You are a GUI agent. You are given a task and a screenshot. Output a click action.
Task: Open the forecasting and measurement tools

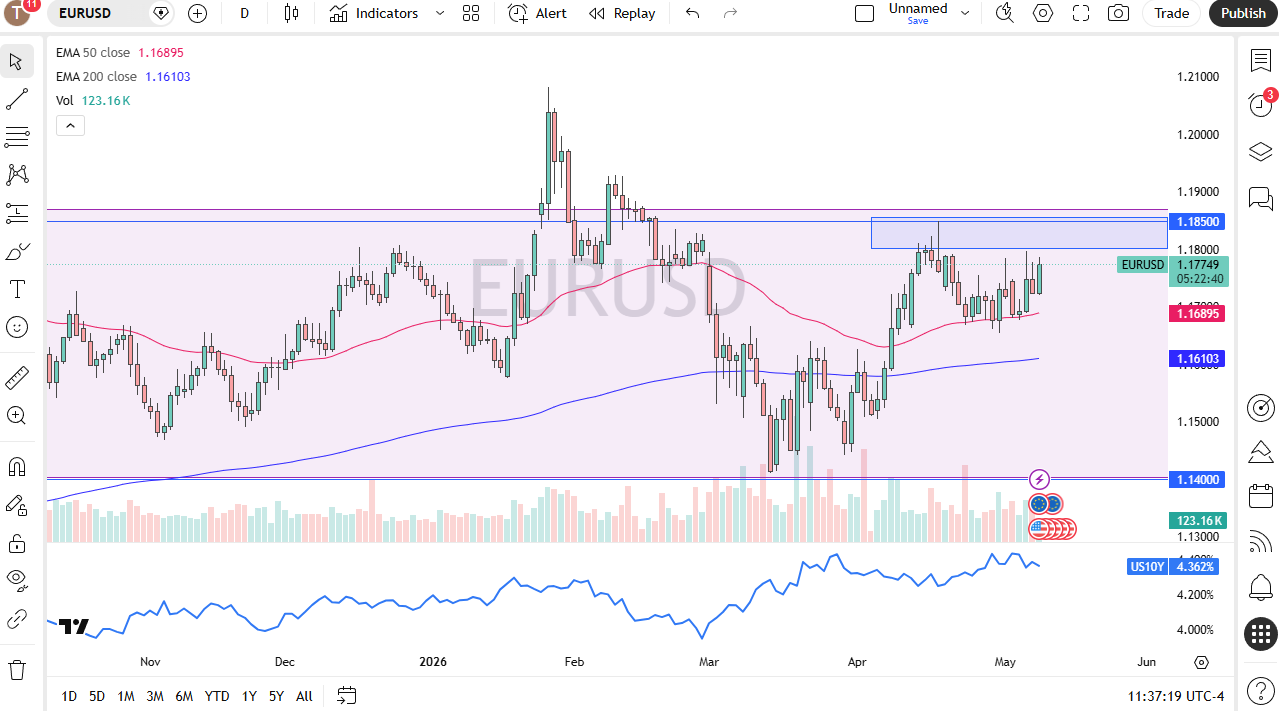pyautogui.click(x=16, y=213)
